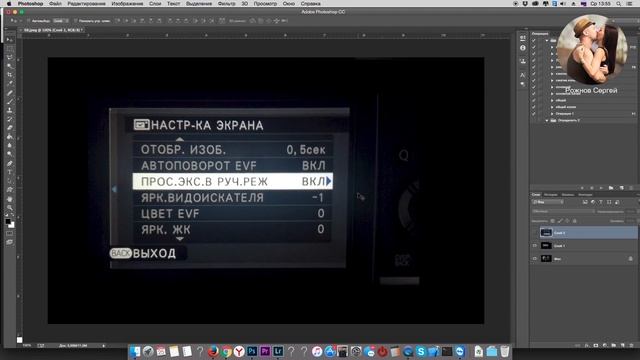This screenshot has height=360, width=640.
Task: Toggle the checkmark for the Операция 1 action
Action: pyautogui.click(x=533, y=113)
